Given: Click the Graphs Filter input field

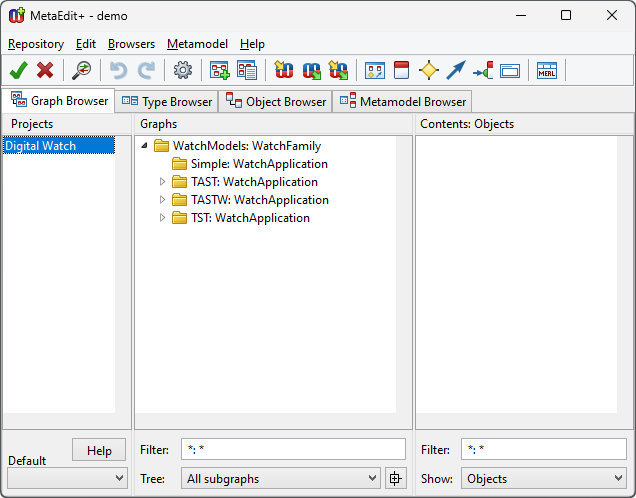Looking at the screenshot, I should pyautogui.click(x=293, y=449).
